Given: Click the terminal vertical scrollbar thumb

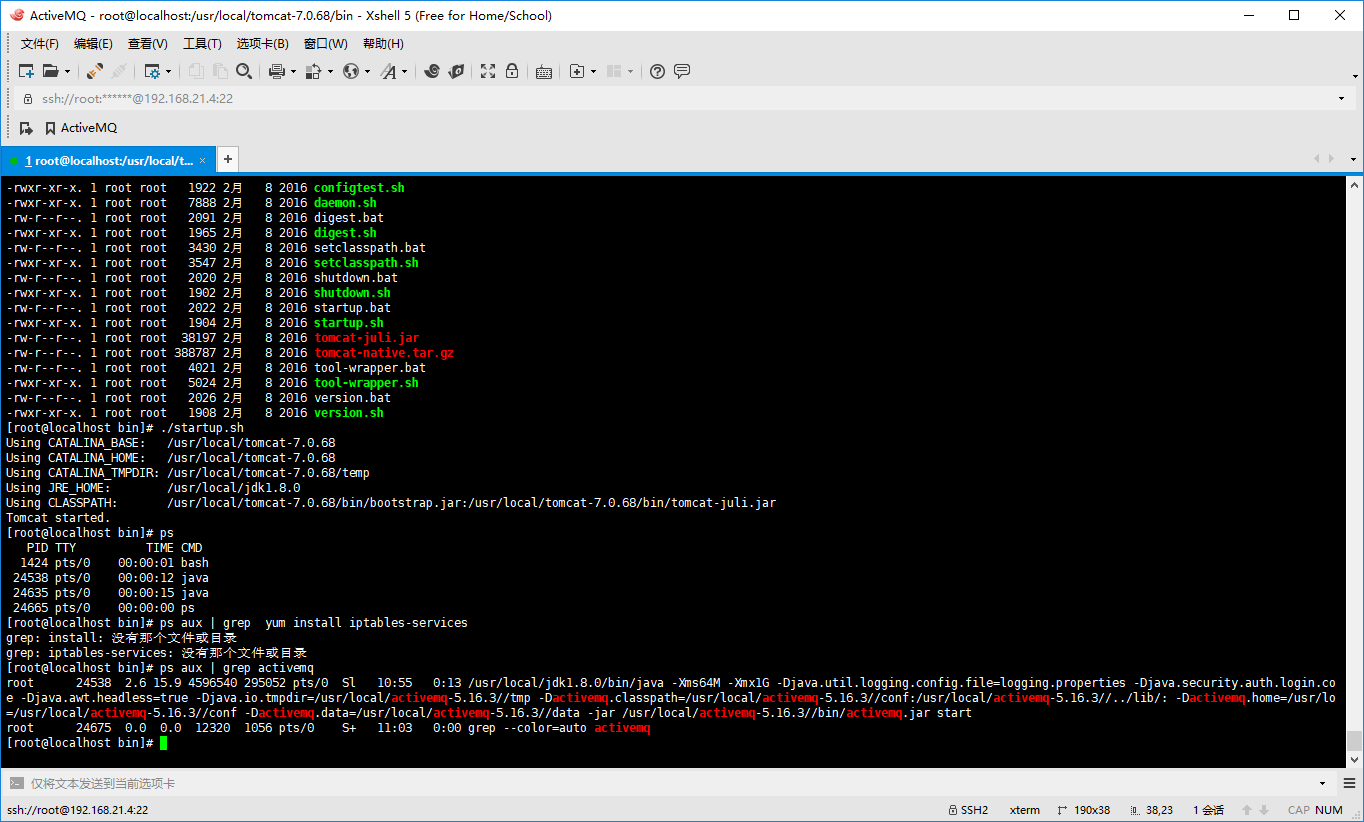Looking at the screenshot, I should tap(1354, 741).
